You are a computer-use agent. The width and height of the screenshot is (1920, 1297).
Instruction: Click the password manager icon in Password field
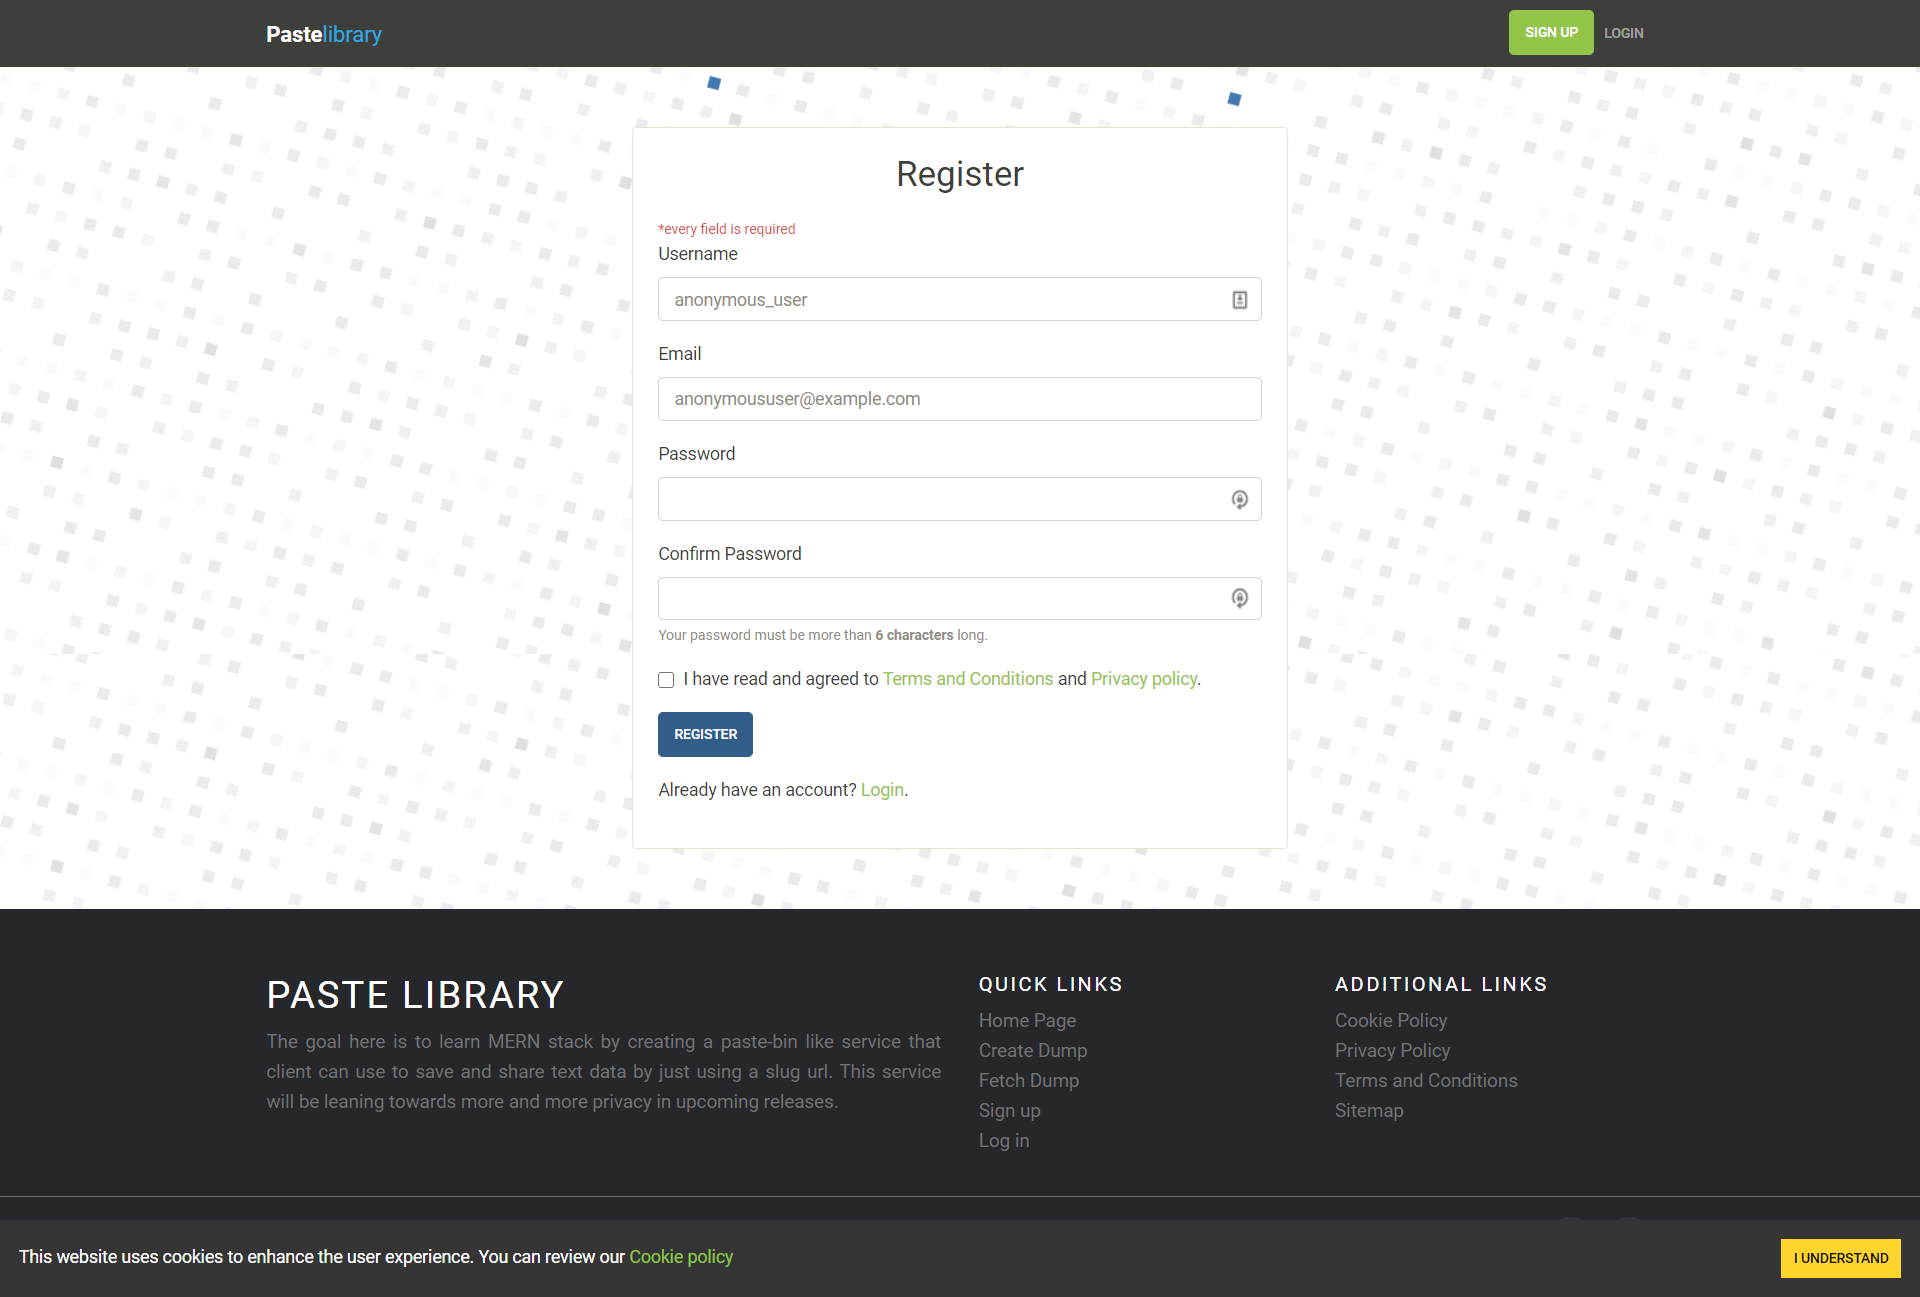(1239, 499)
